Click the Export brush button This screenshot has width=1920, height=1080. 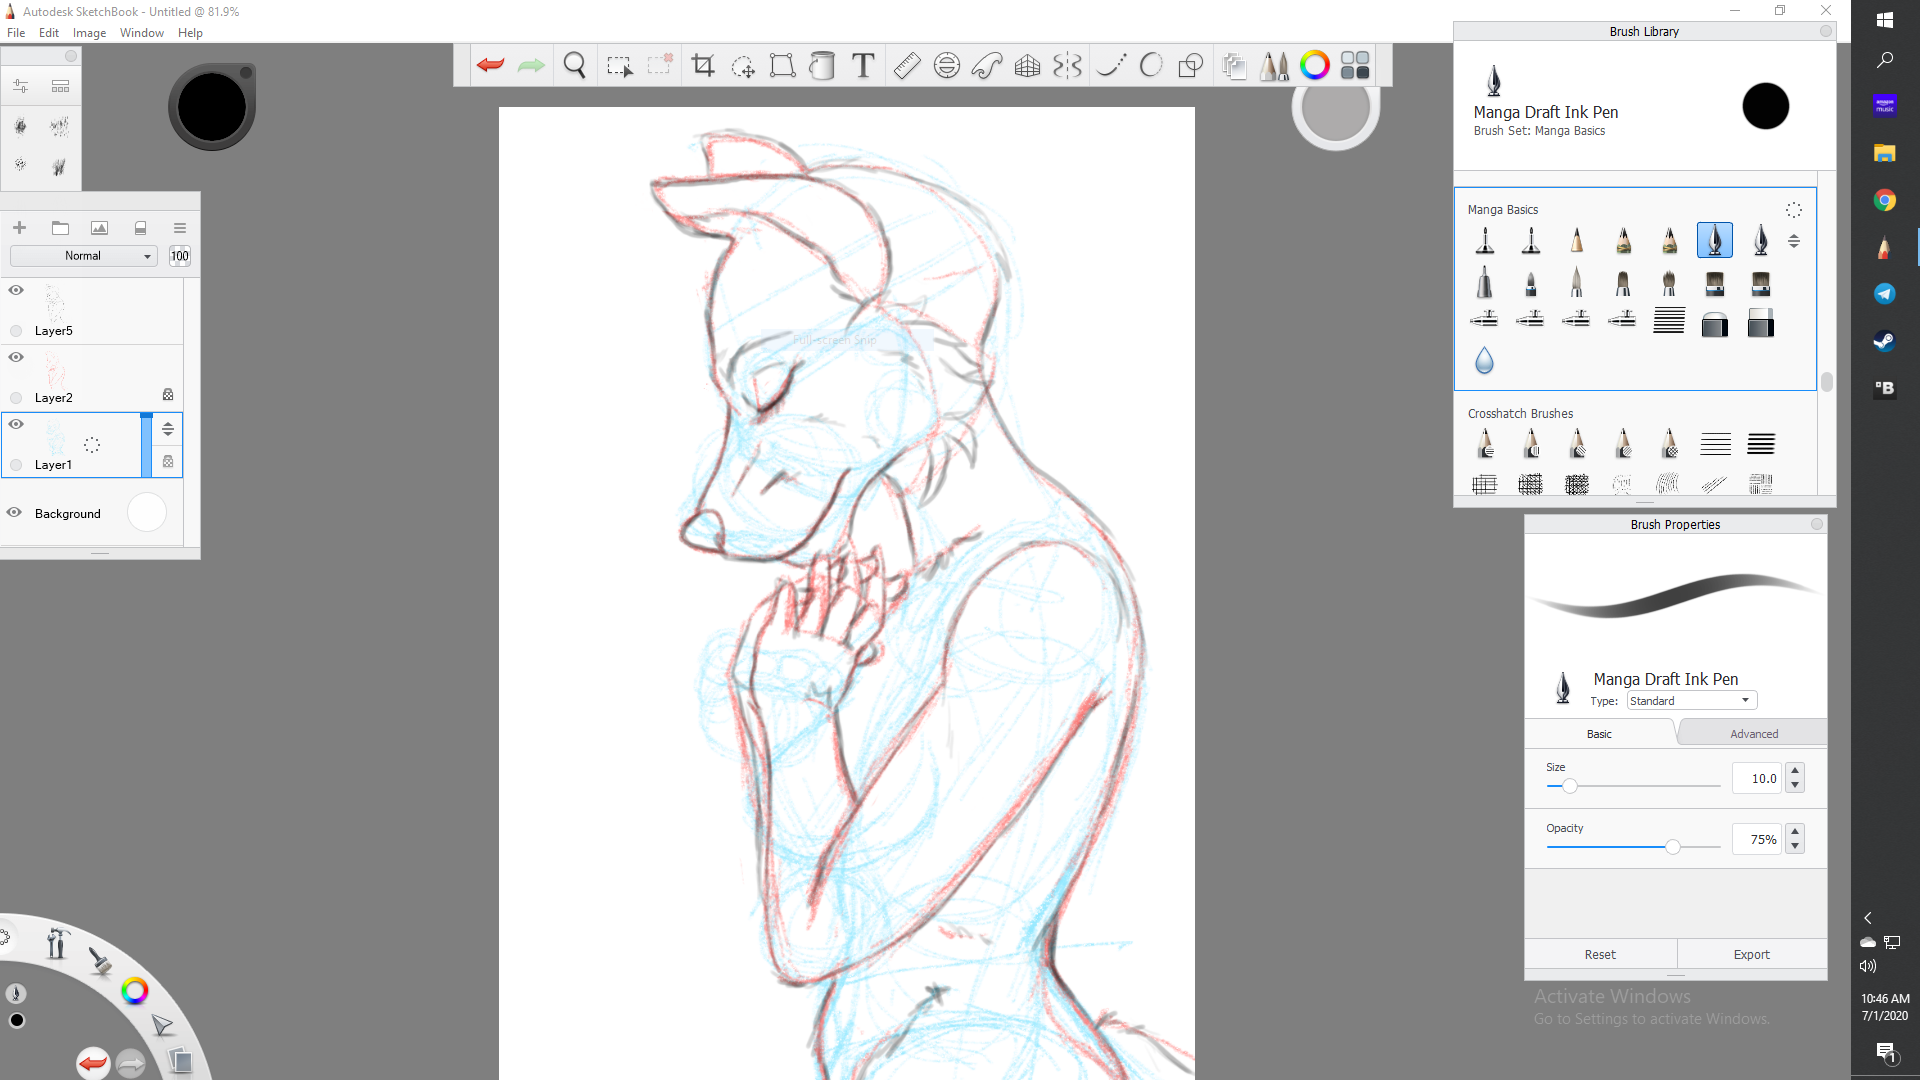[x=1751, y=955]
